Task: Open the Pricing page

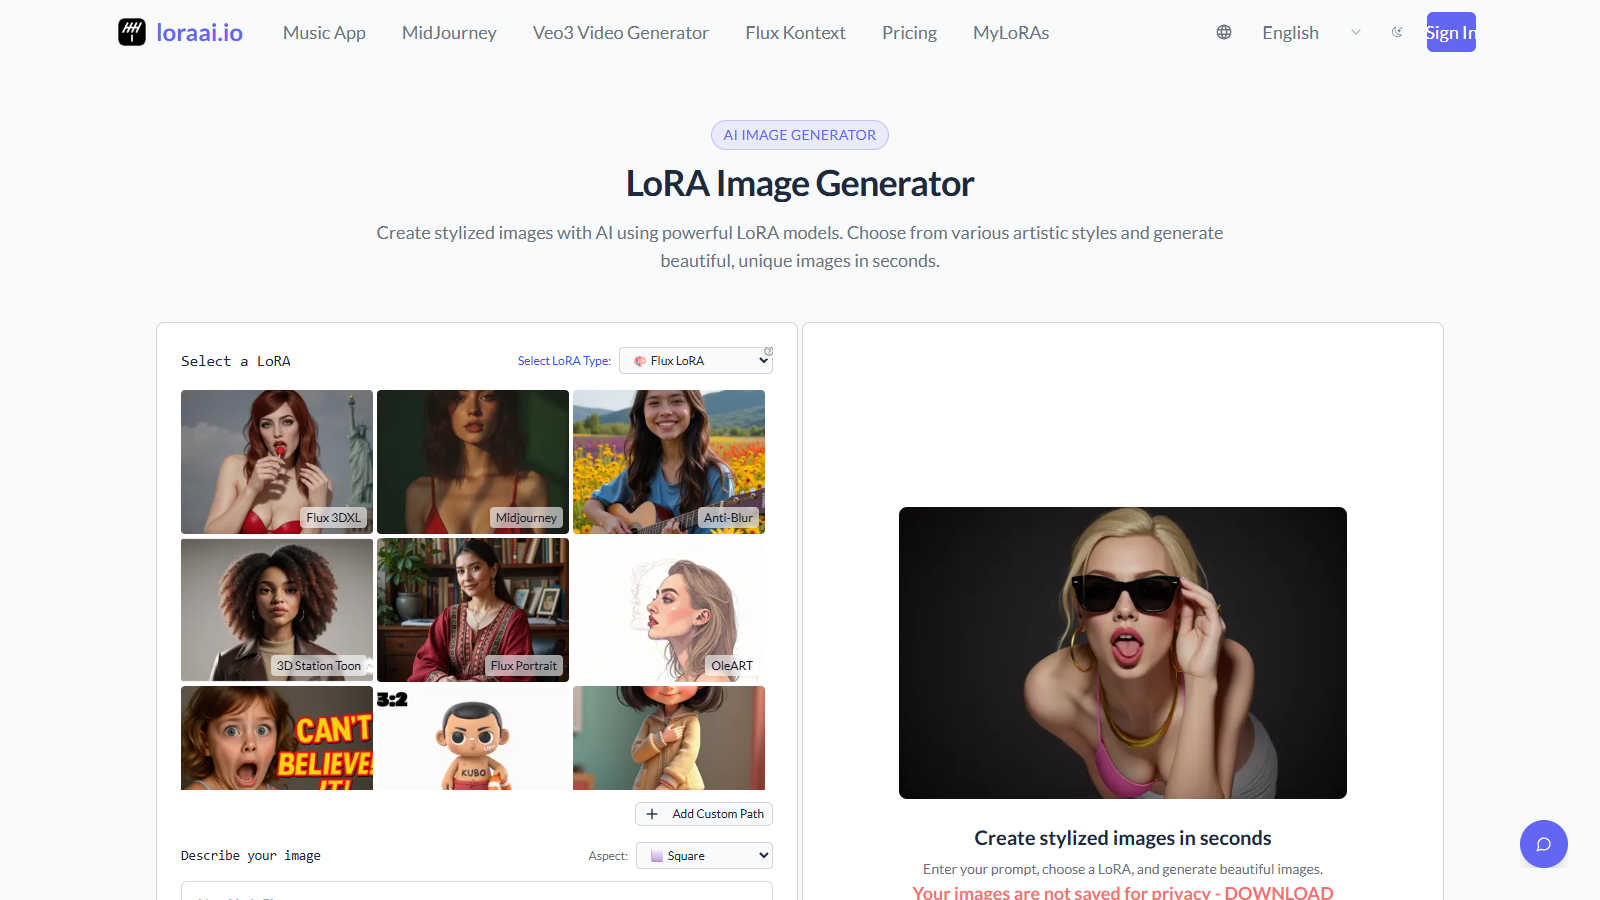Action: [909, 32]
